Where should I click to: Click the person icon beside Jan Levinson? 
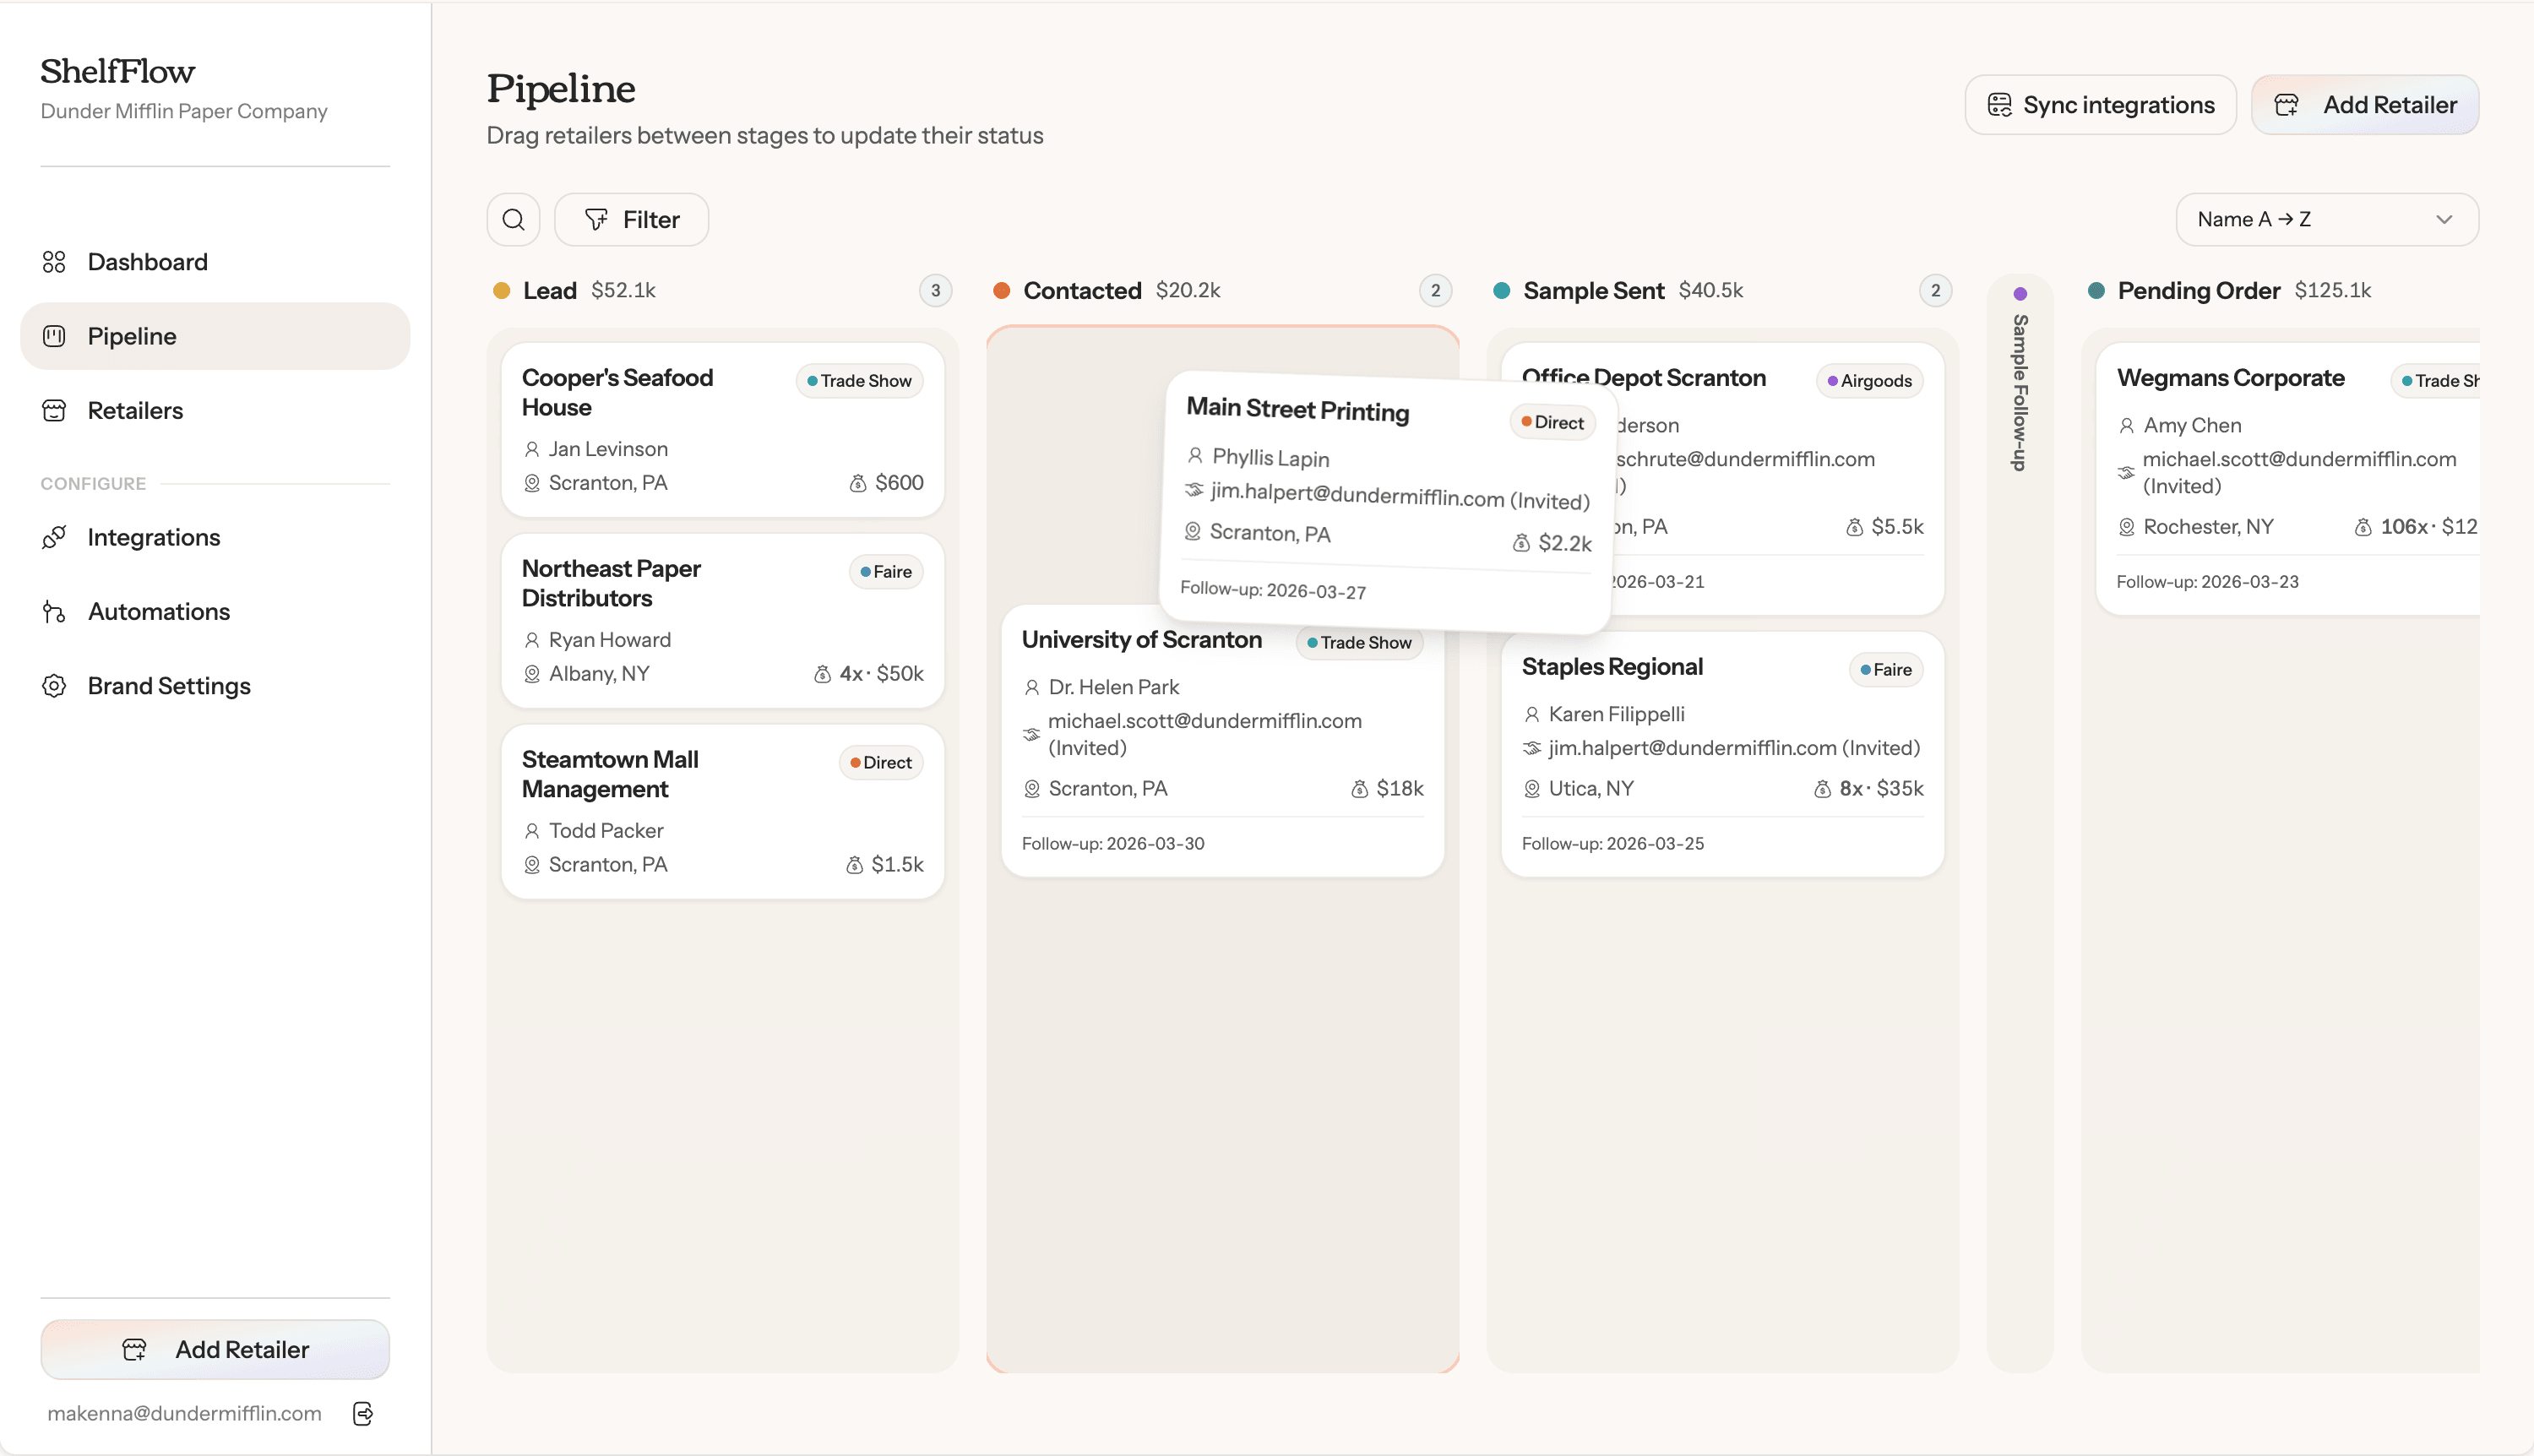tap(532, 450)
